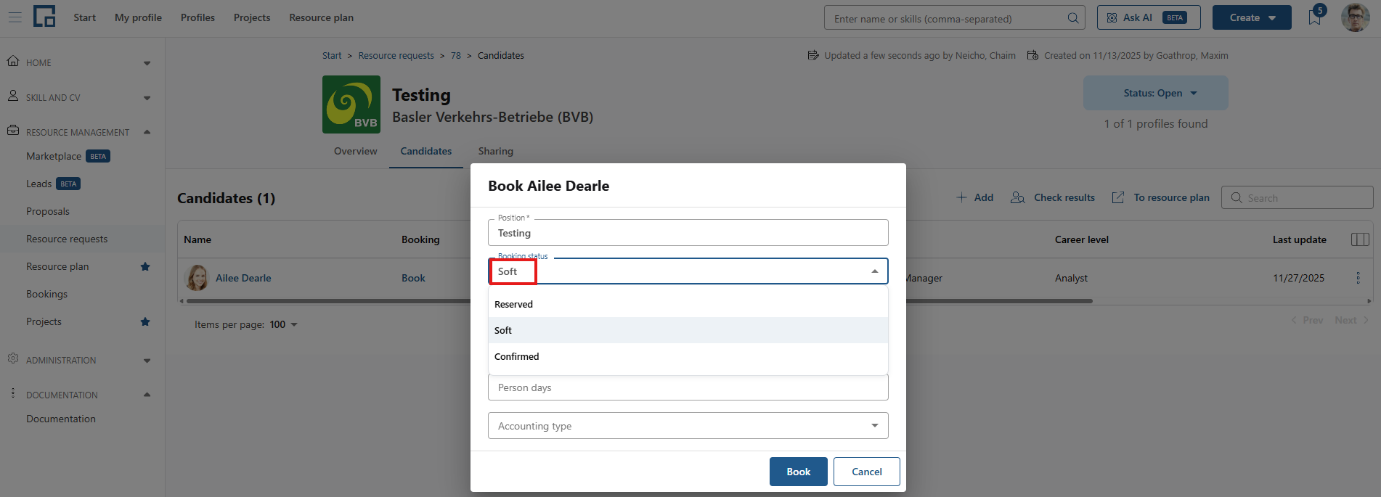Viewport: 1381px width, 497px height.
Task: Open Marketplace in sidebar
Action: [x=54, y=156]
